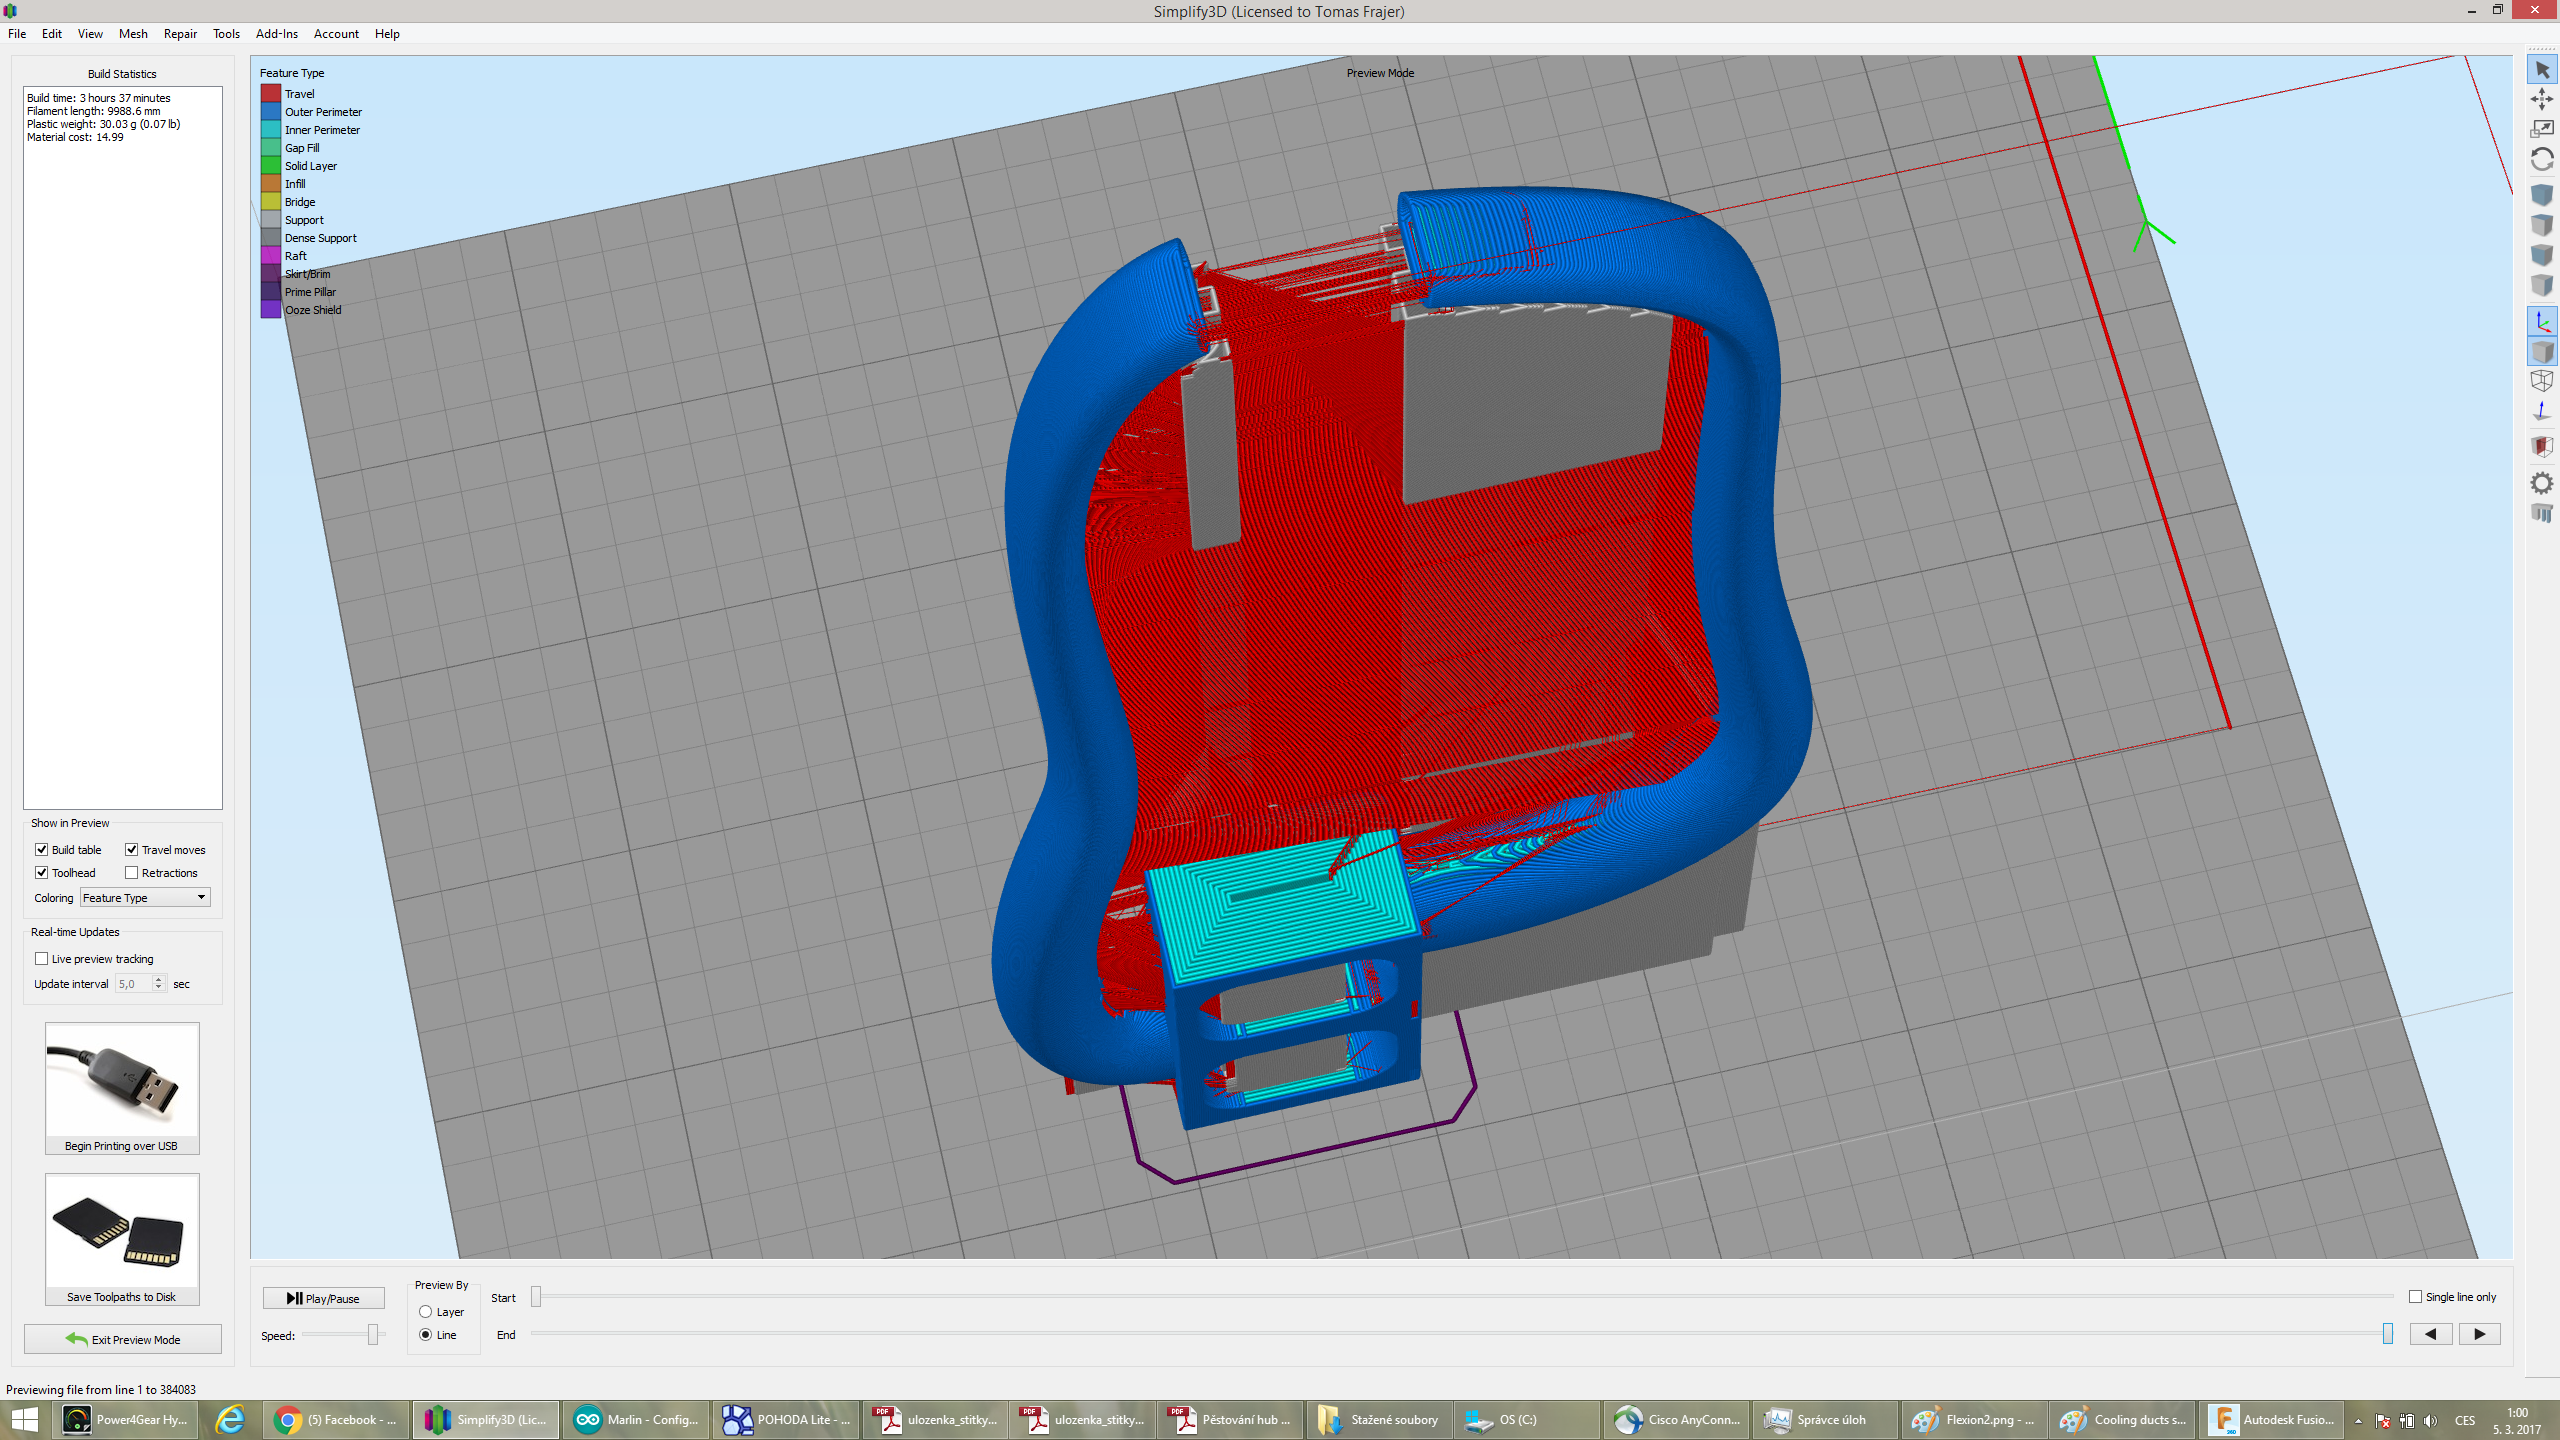
Task: Enable Live preview tracking
Action: click(x=42, y=959)
